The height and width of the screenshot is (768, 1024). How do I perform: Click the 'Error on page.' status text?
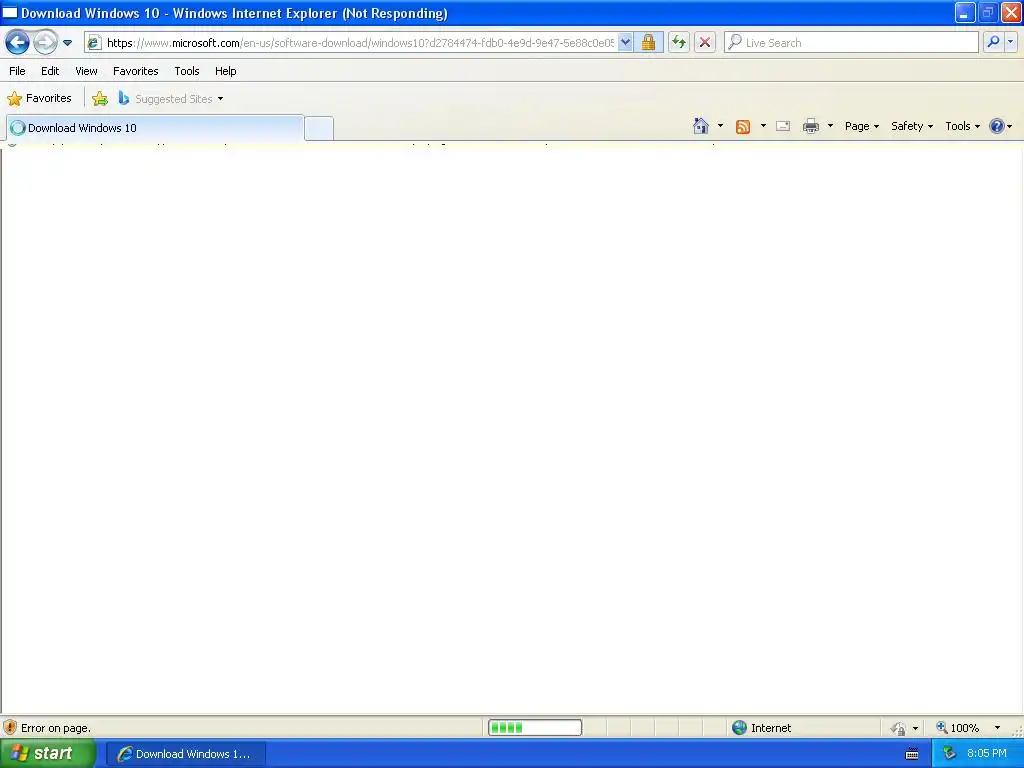click(x=56, y=728)
